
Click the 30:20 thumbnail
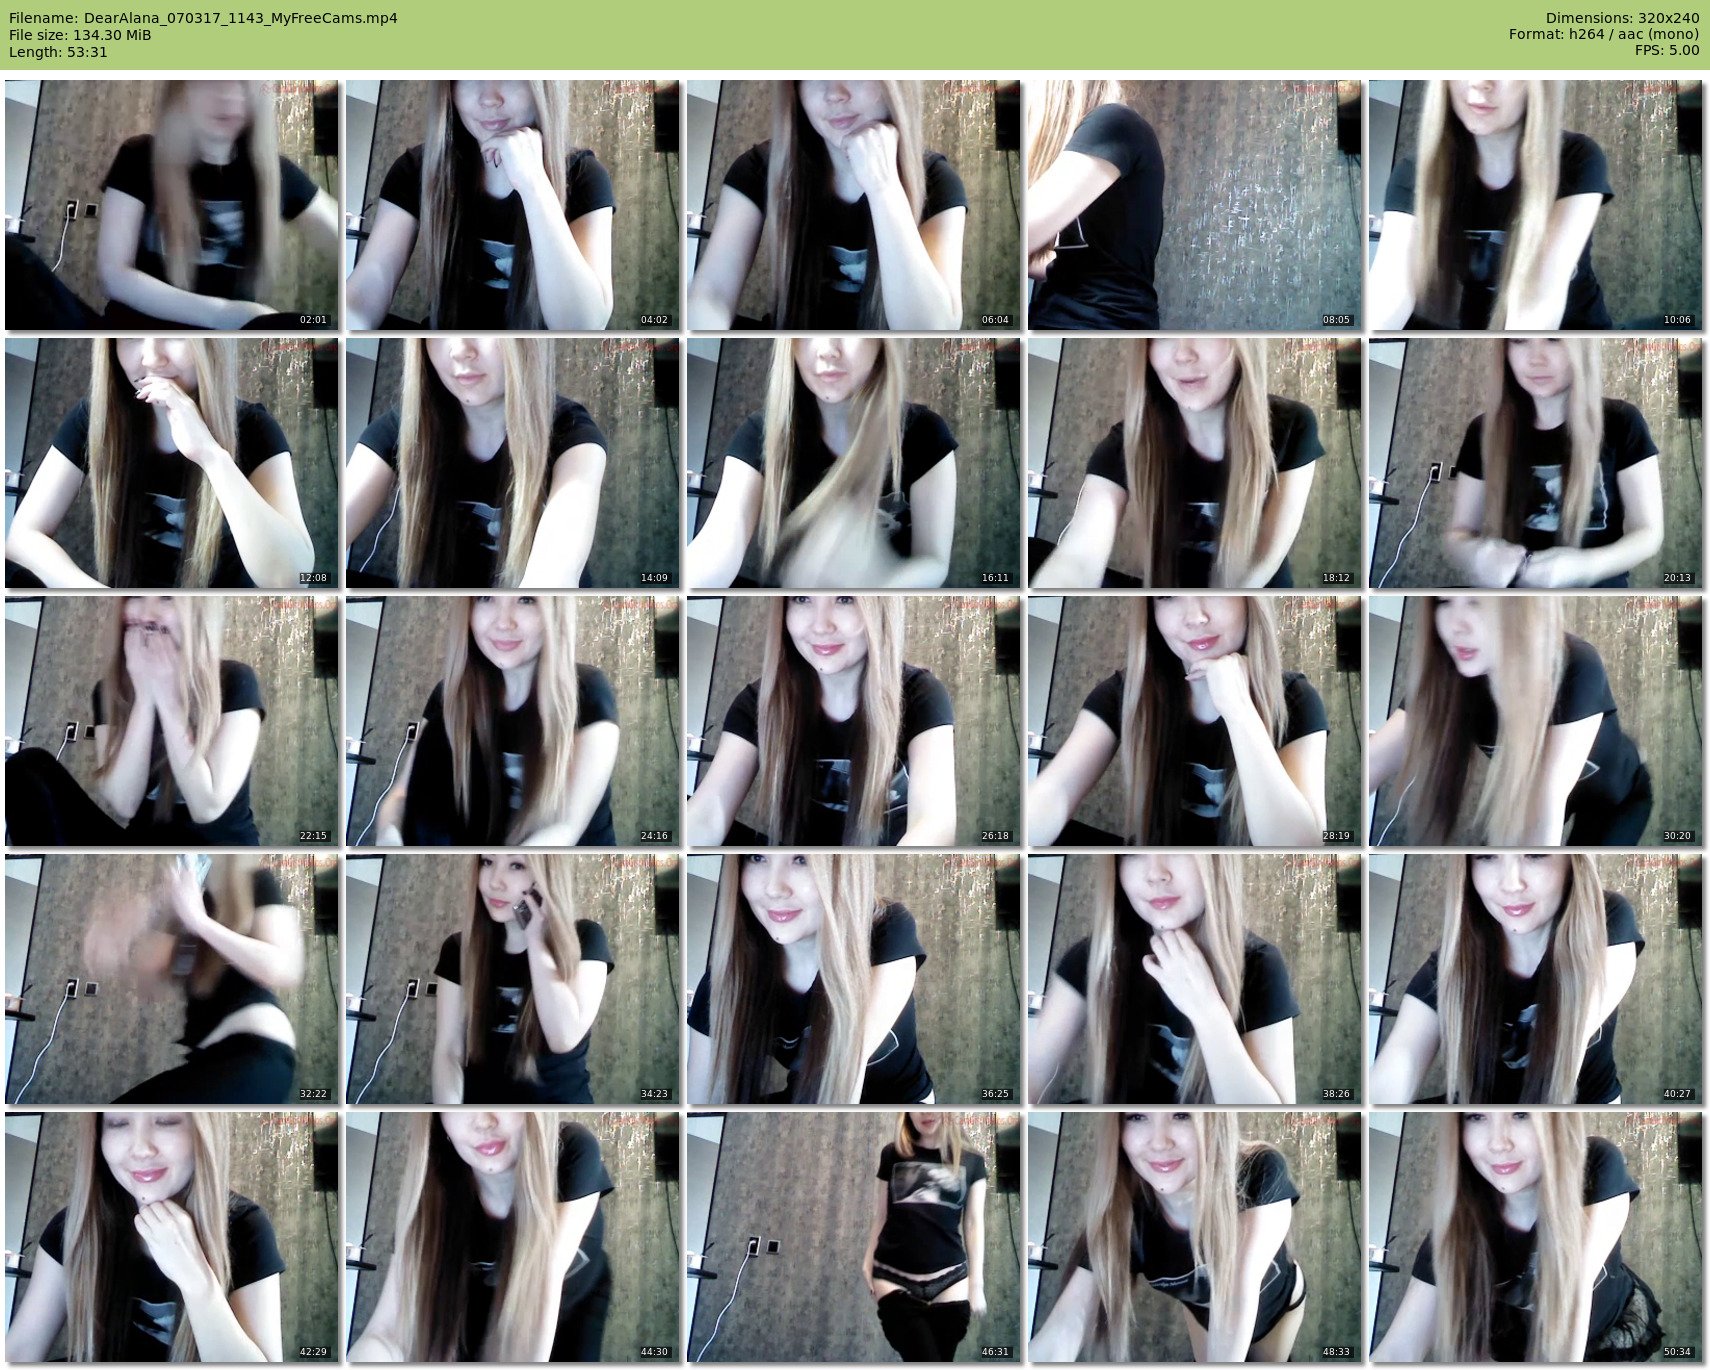1536,721
